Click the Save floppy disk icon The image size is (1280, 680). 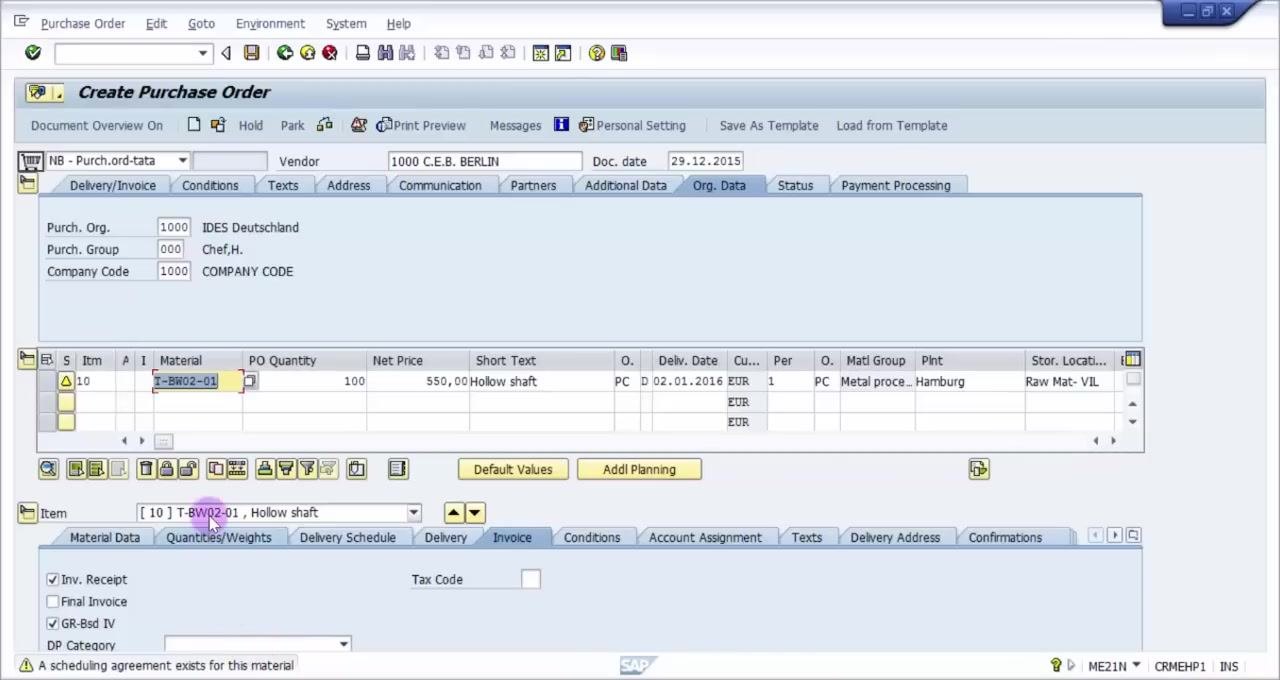[252, 53]
